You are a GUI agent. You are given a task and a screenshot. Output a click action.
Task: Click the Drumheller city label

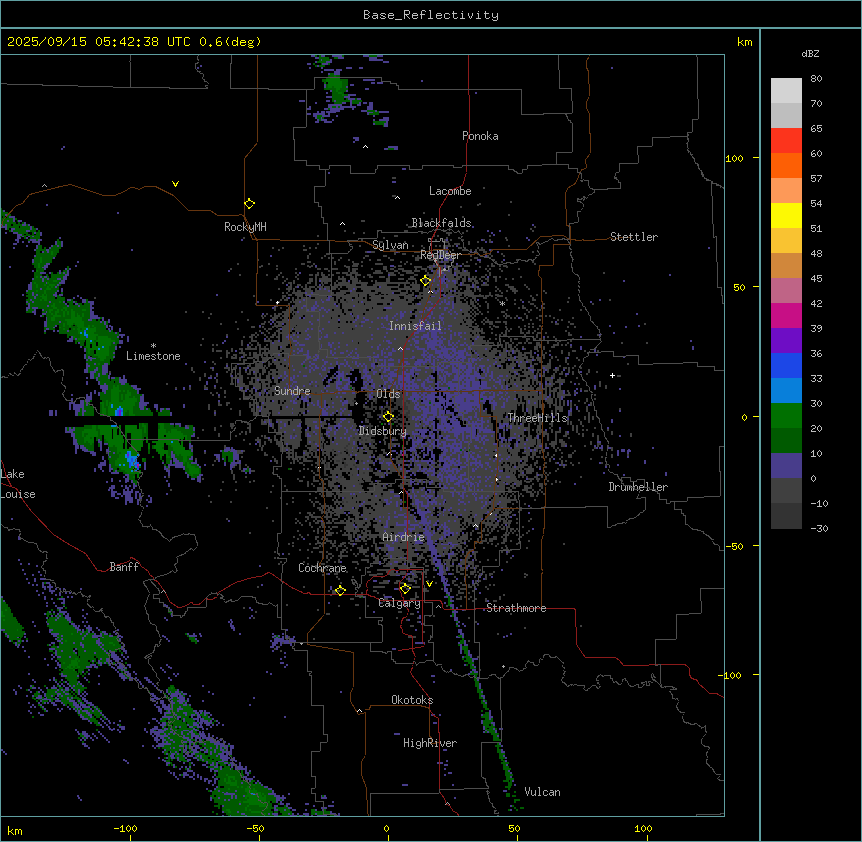point(638,487)
